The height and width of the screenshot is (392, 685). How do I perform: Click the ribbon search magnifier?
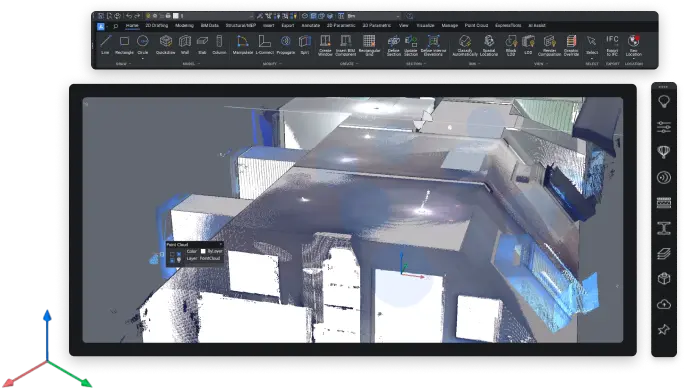pyautogui.click(x=116, y=26)
